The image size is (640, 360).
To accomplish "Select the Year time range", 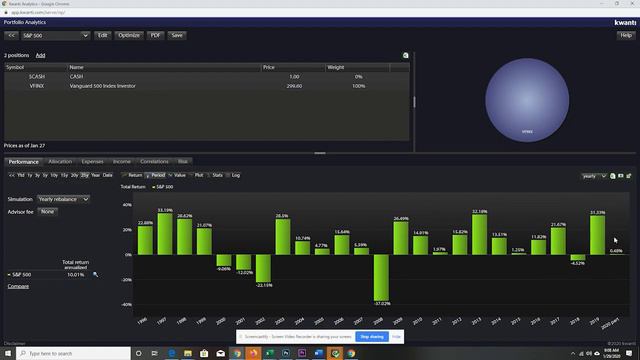I will coord(96,175).
